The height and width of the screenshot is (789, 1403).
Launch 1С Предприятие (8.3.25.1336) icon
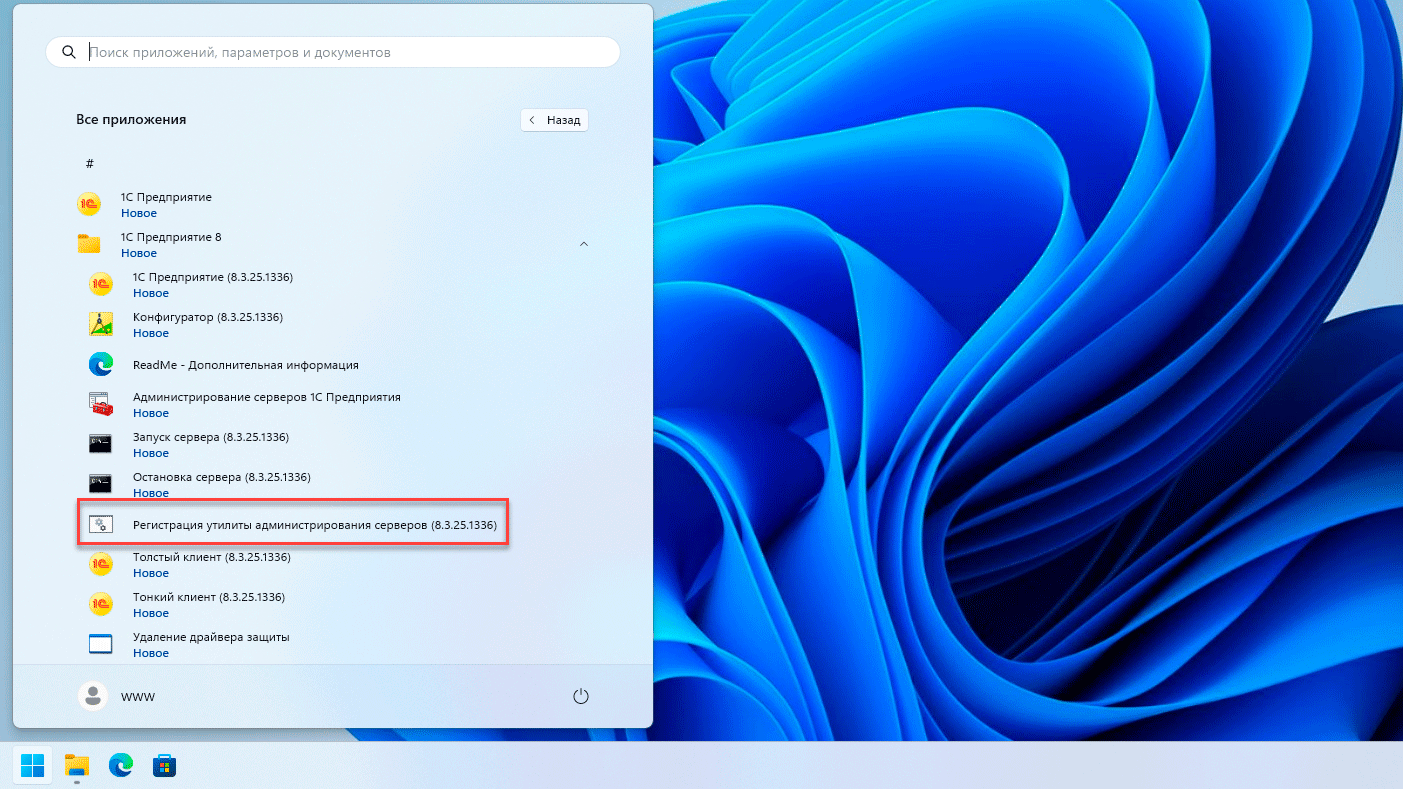[x=101, y=284]
